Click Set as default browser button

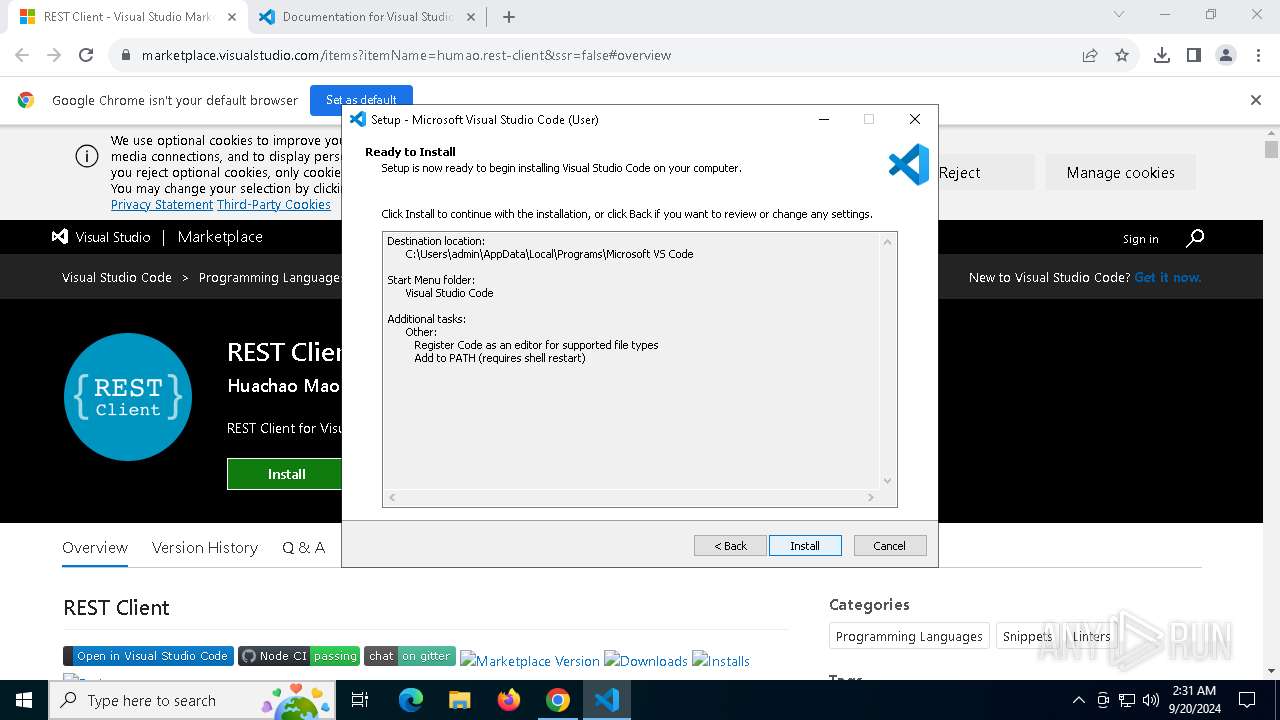(x=361, y=100)
